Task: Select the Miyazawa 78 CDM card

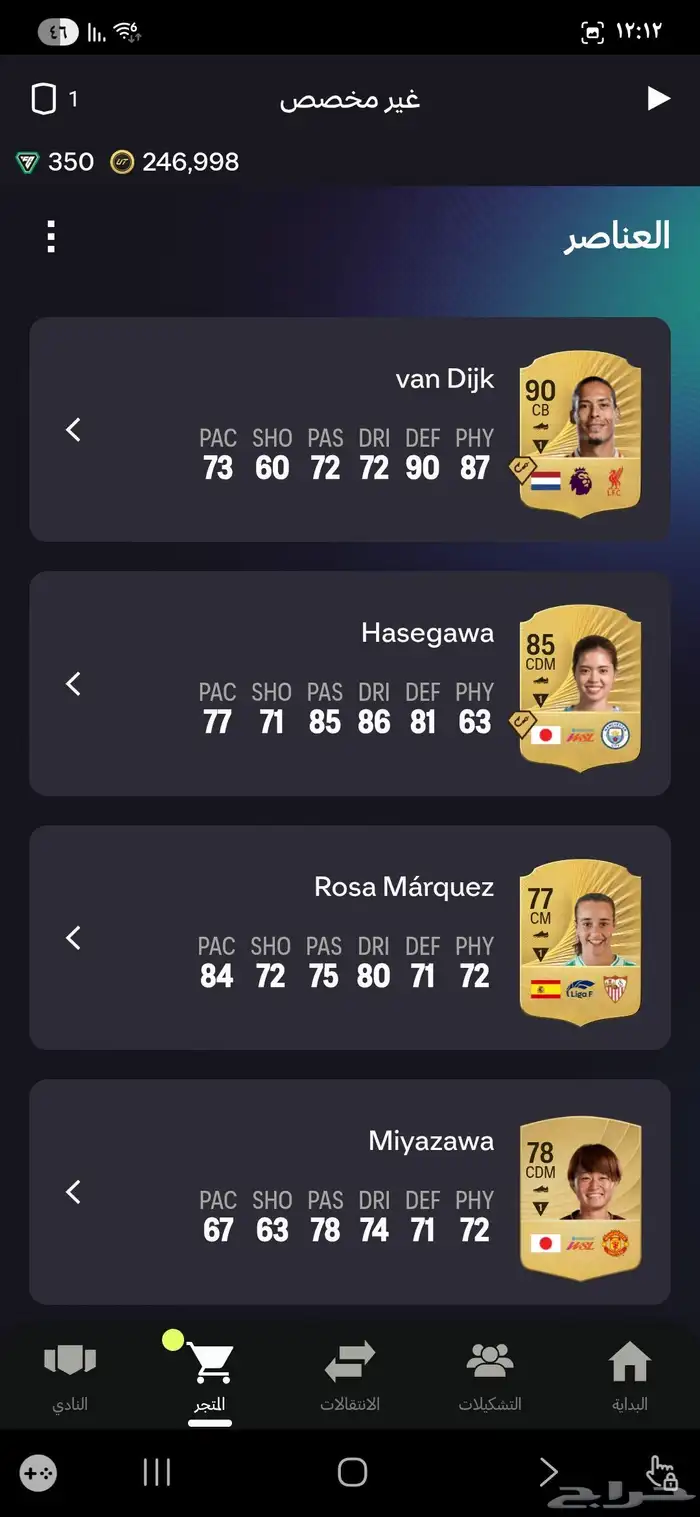Action: pos(580,1196)
